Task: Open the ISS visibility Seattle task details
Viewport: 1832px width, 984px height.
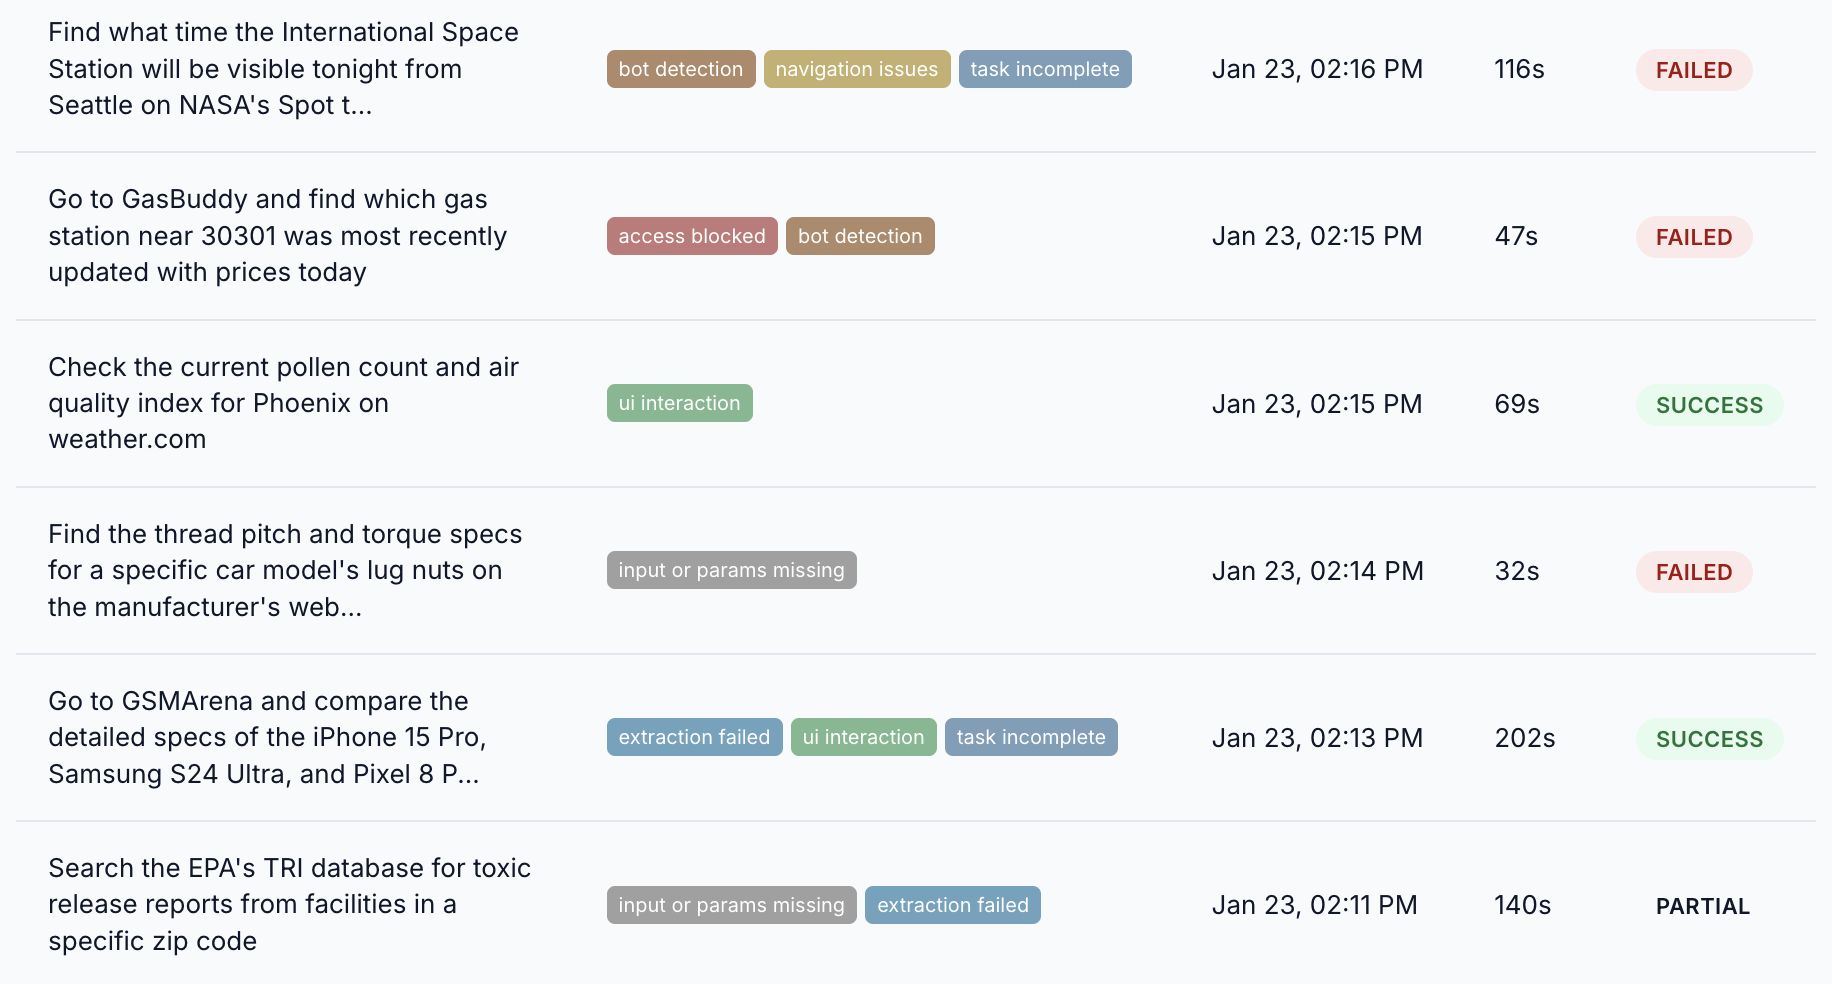Action: [x=283, y=68]
